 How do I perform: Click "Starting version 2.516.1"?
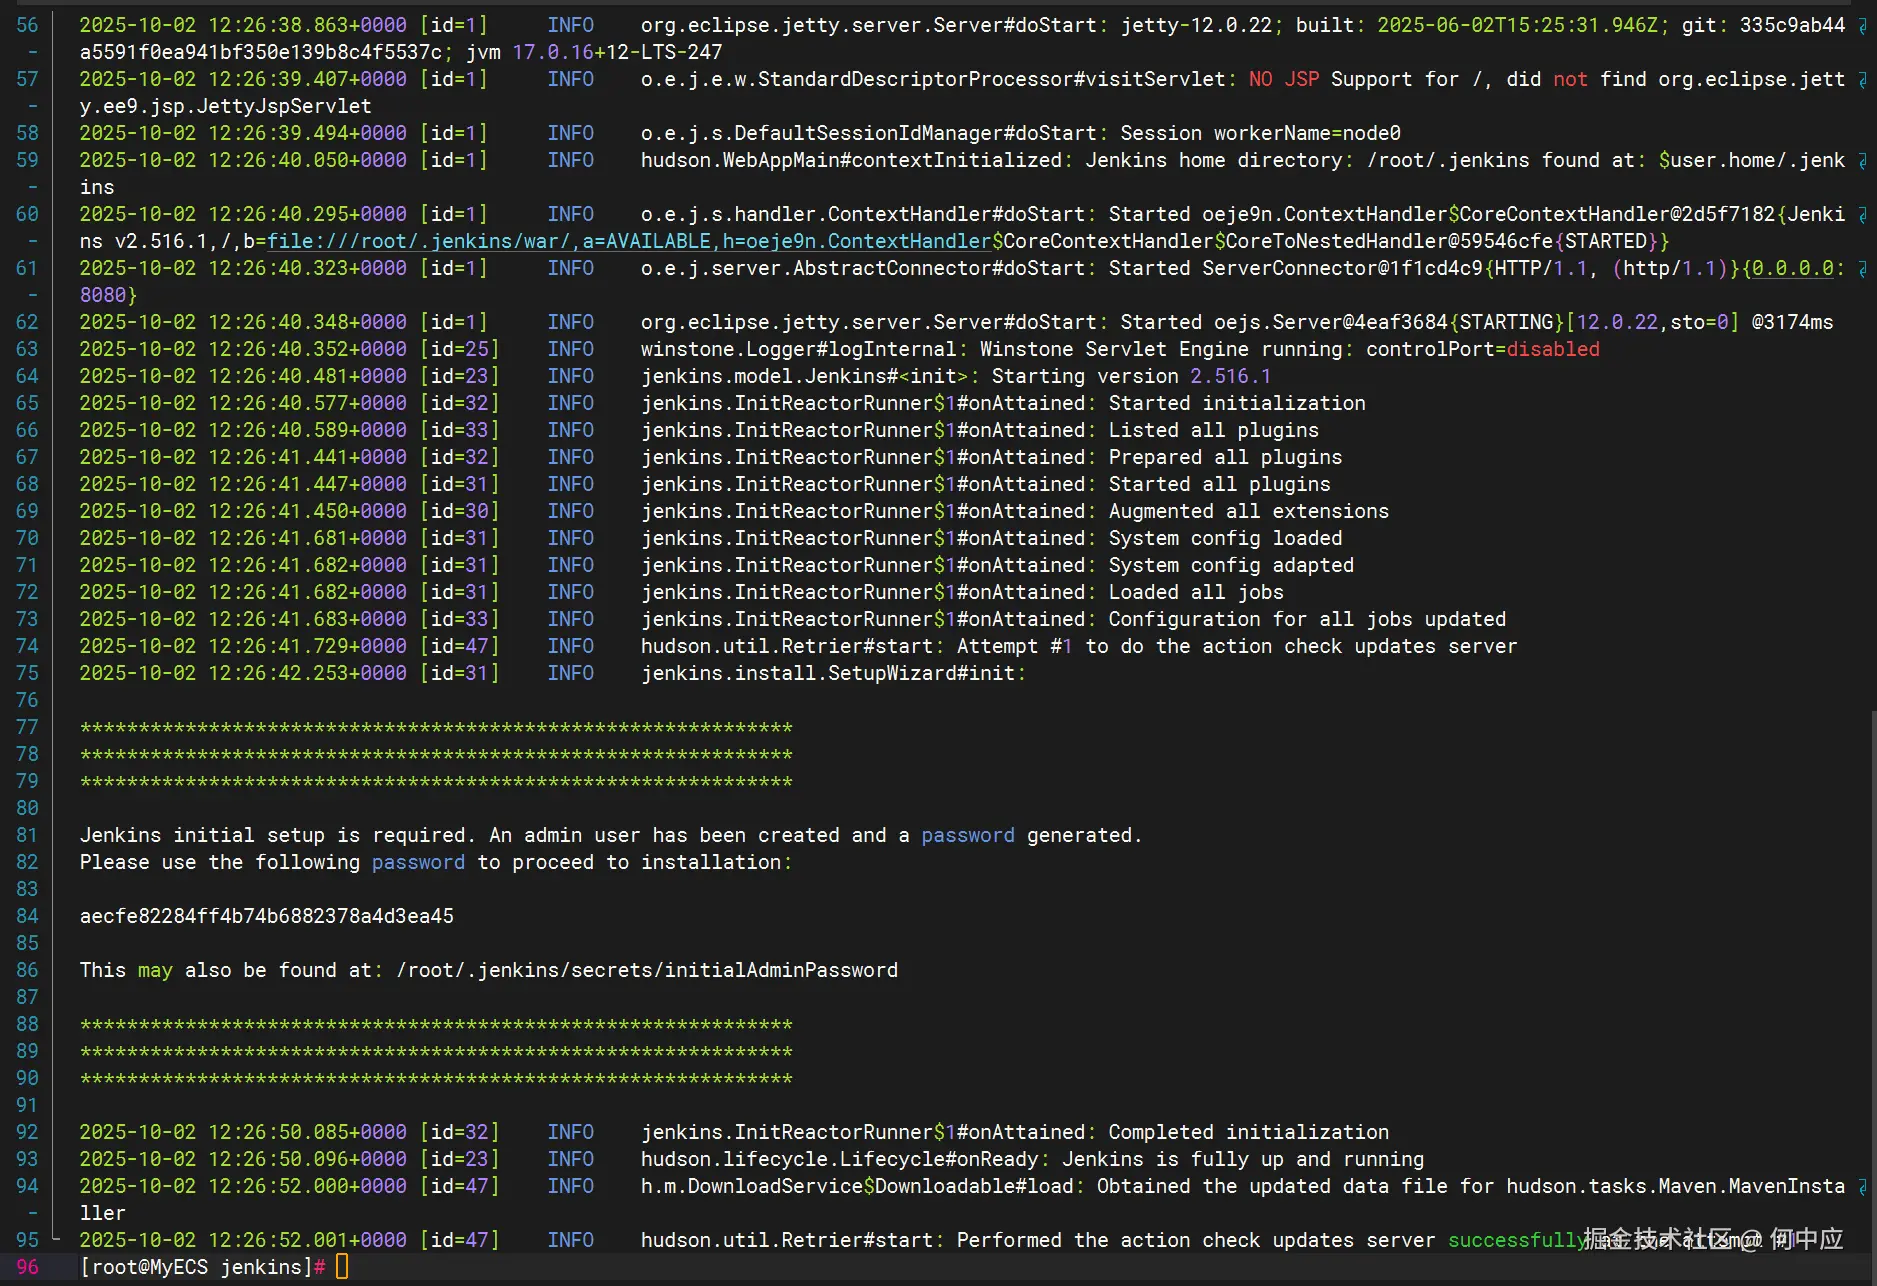coord(1132,376)
